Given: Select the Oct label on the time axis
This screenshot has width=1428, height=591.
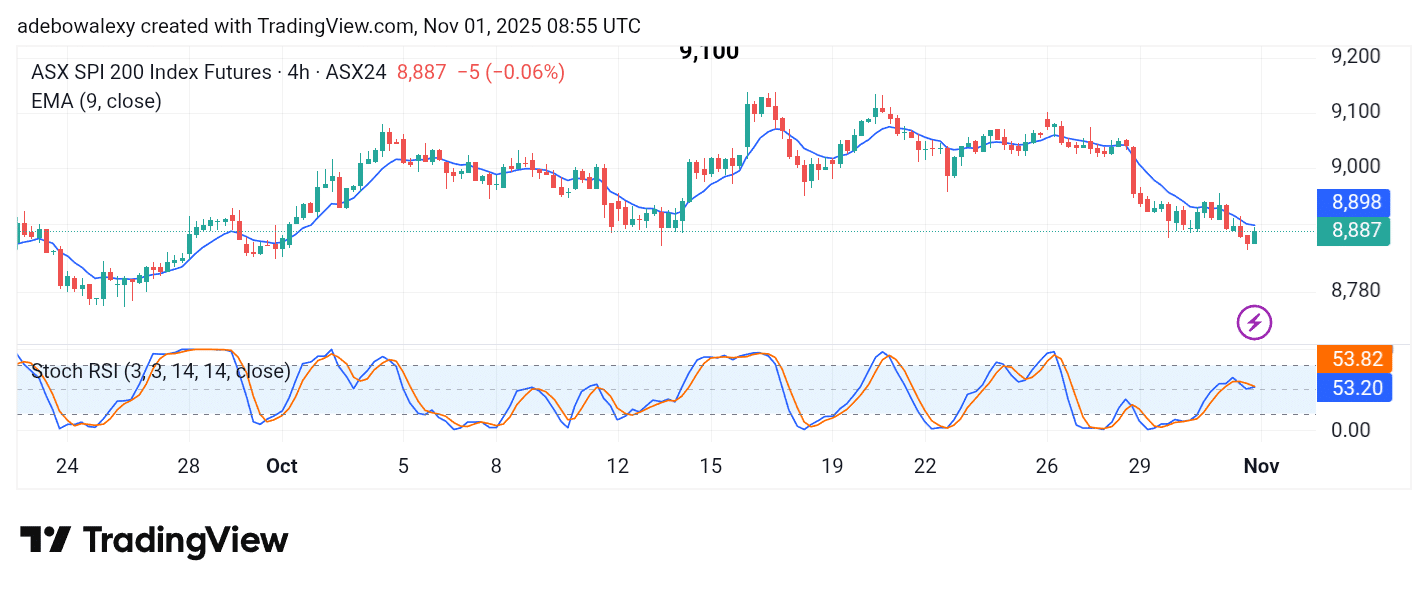Looking at the screenshot, I should (281, 466).
